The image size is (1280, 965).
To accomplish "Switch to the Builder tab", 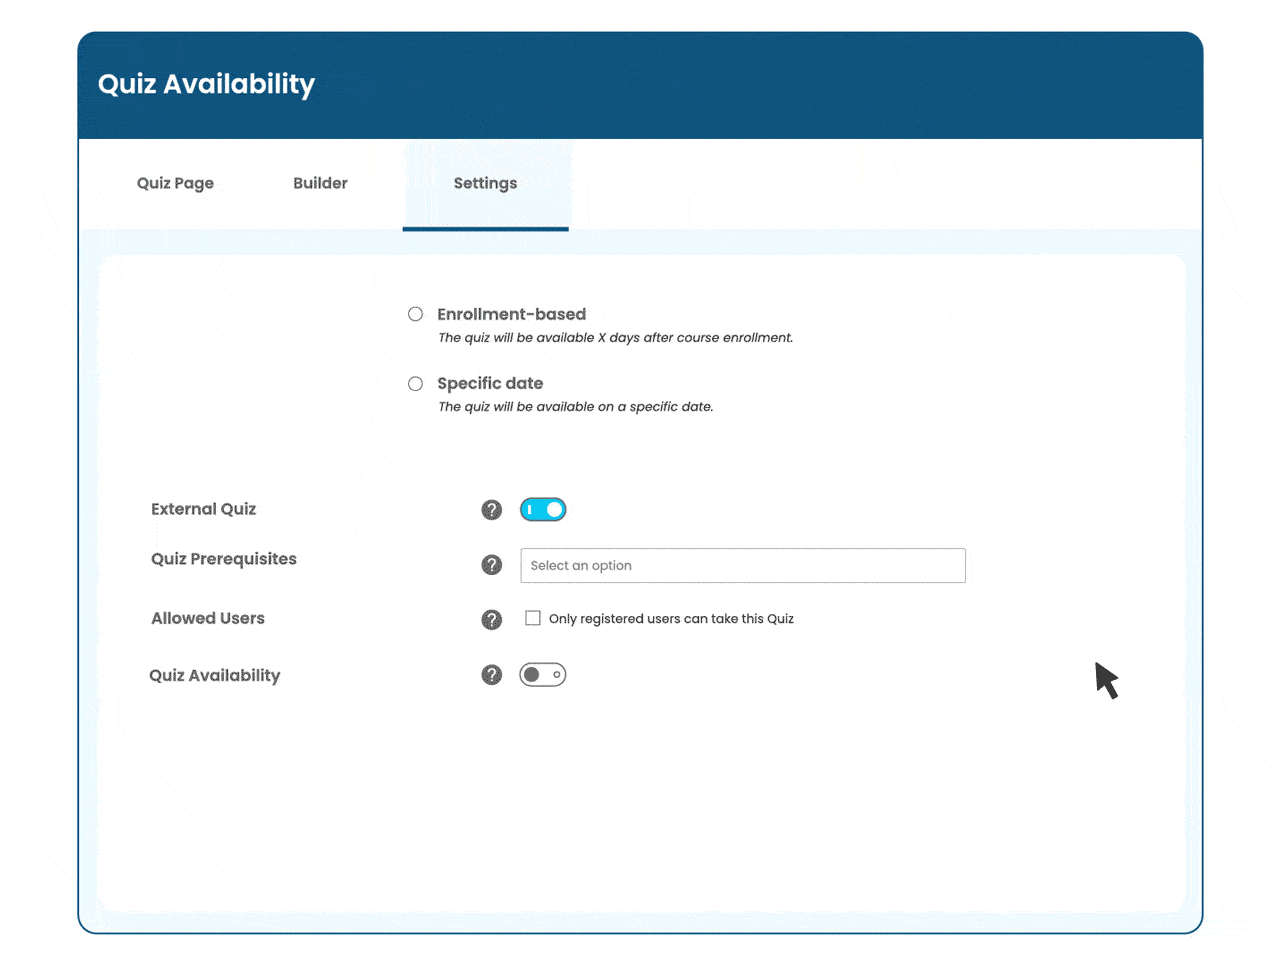I will pos(320,183).
